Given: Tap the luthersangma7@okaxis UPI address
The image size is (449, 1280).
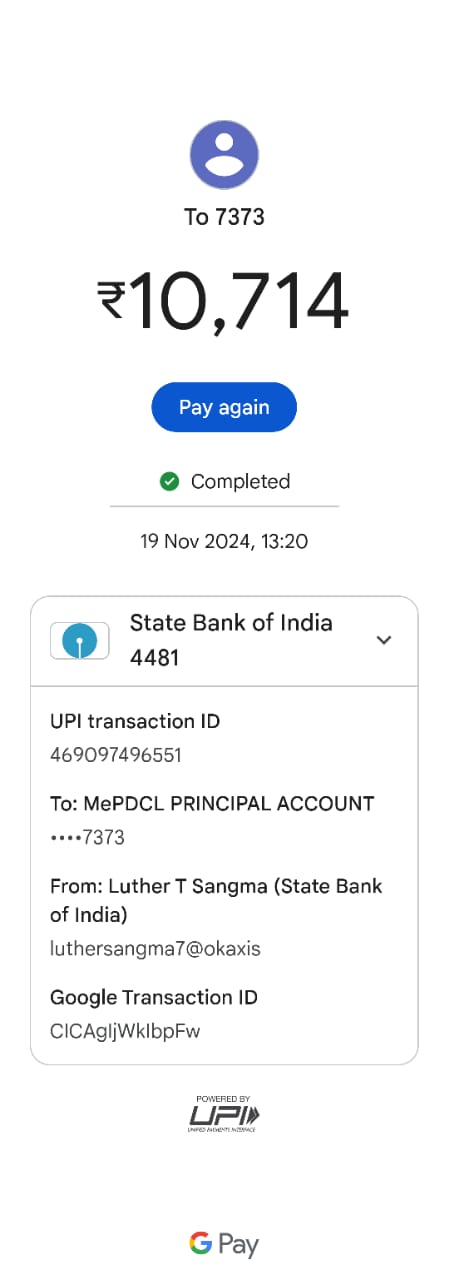Looking at the screenshot, I should (x=155, y=949).
